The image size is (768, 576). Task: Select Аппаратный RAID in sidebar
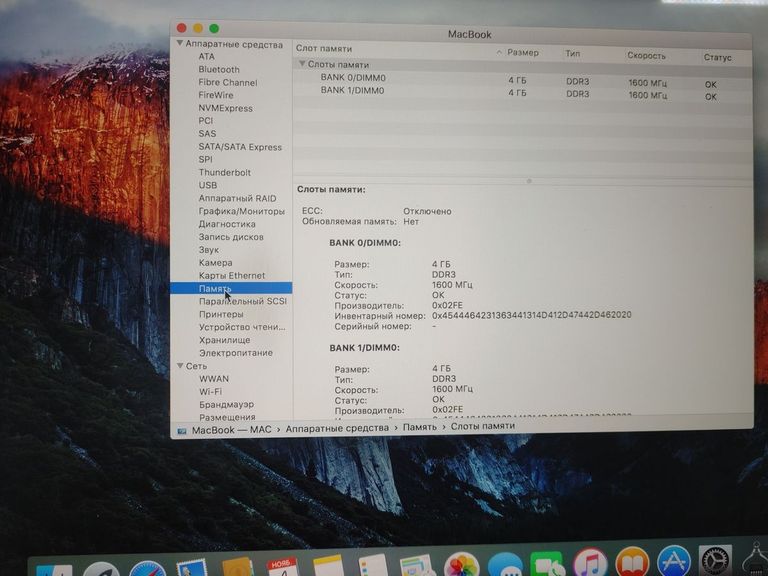coord(238,198)
